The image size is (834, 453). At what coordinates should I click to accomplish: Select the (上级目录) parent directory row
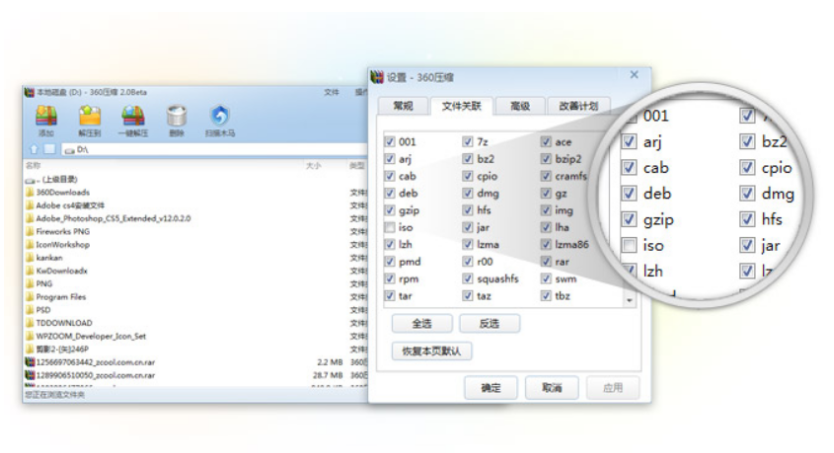[52, 179]
